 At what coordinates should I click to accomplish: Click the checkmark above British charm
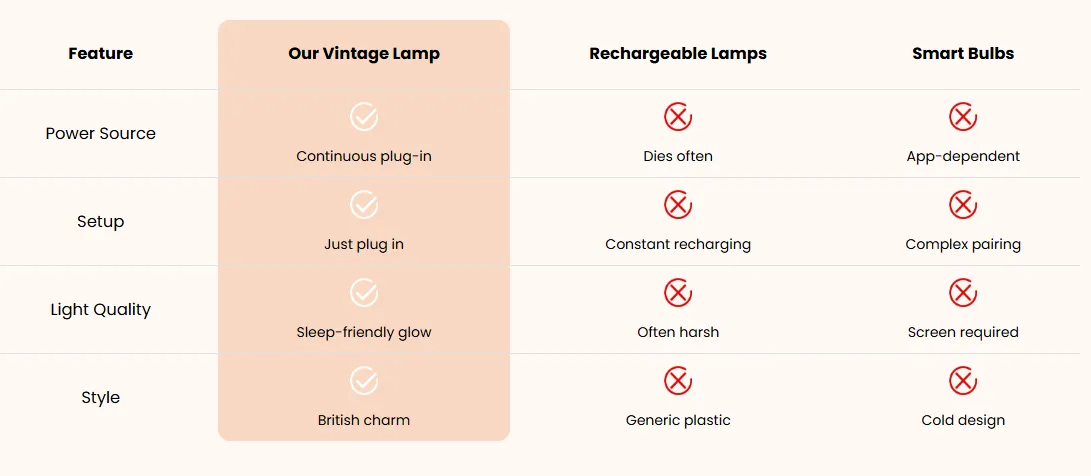[364, 381]
